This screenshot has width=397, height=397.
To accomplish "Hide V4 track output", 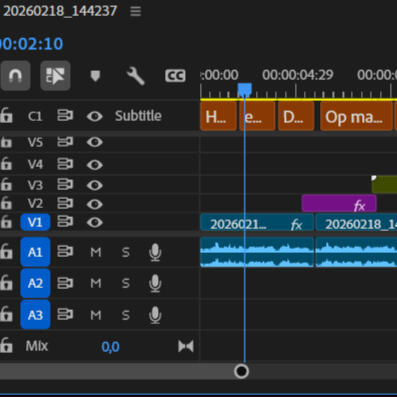I will click(x=95, y=164).
